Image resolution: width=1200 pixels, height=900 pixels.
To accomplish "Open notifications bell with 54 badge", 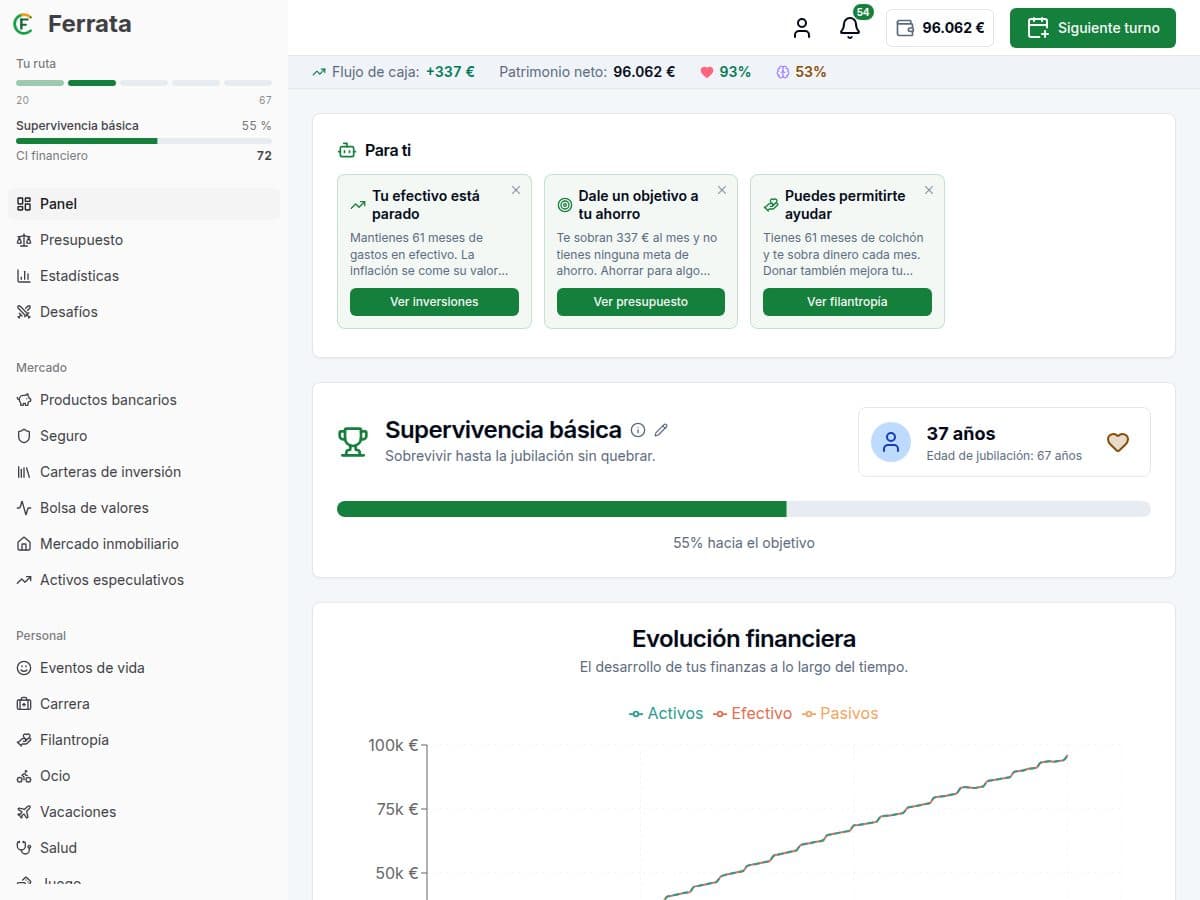I will click(x=850, y=28).
